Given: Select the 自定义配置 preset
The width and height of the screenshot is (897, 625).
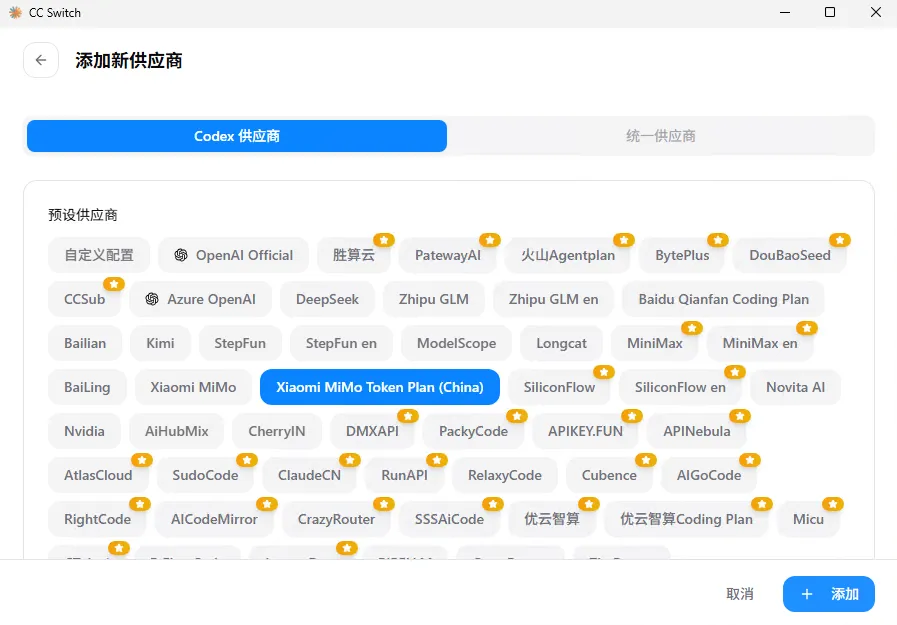Looking at the screenshot, I should point(99,255).
